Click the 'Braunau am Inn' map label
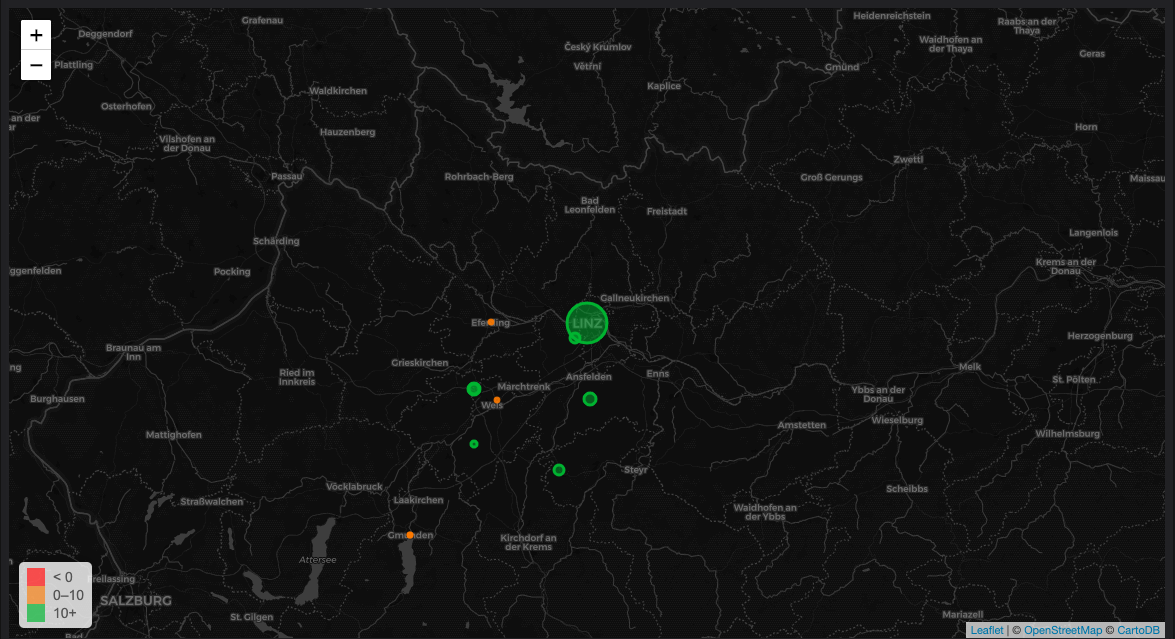Image resolution: width=1175 pixels, height=639 pixels. tap(133, 352)
